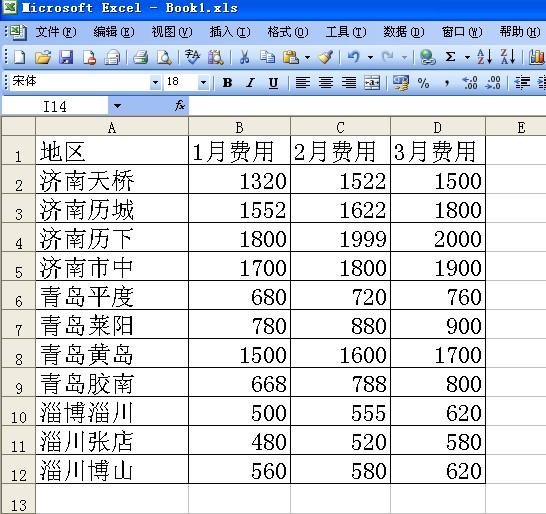Open the Name Box dropdown arrow

(117, 106)
